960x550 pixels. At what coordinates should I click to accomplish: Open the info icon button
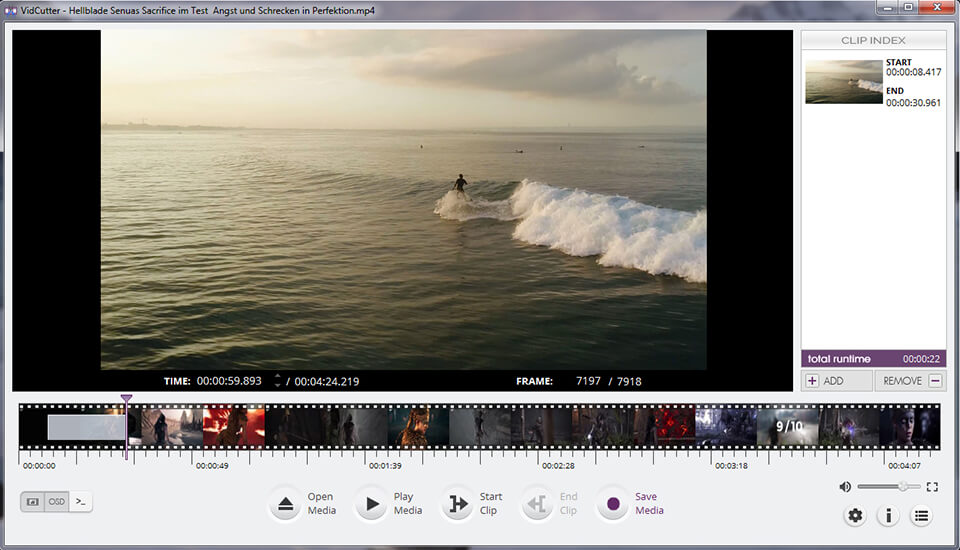click(x=887, y=516)
